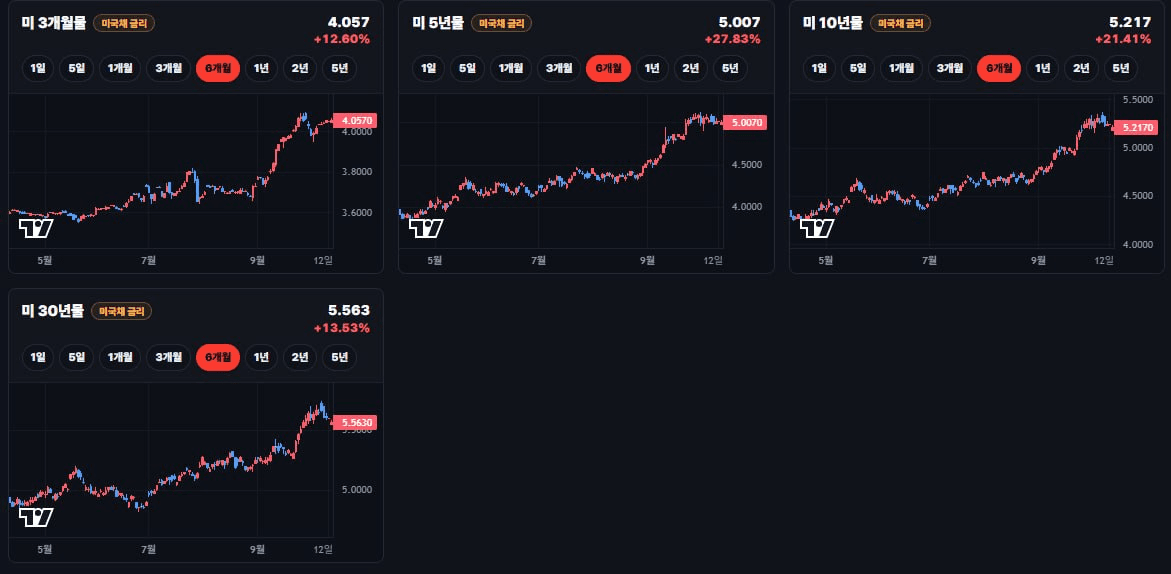Click 5.5000 axis label on 미 10년물 chart
Screen dimensions: 1171x574
coord(1137,99)
